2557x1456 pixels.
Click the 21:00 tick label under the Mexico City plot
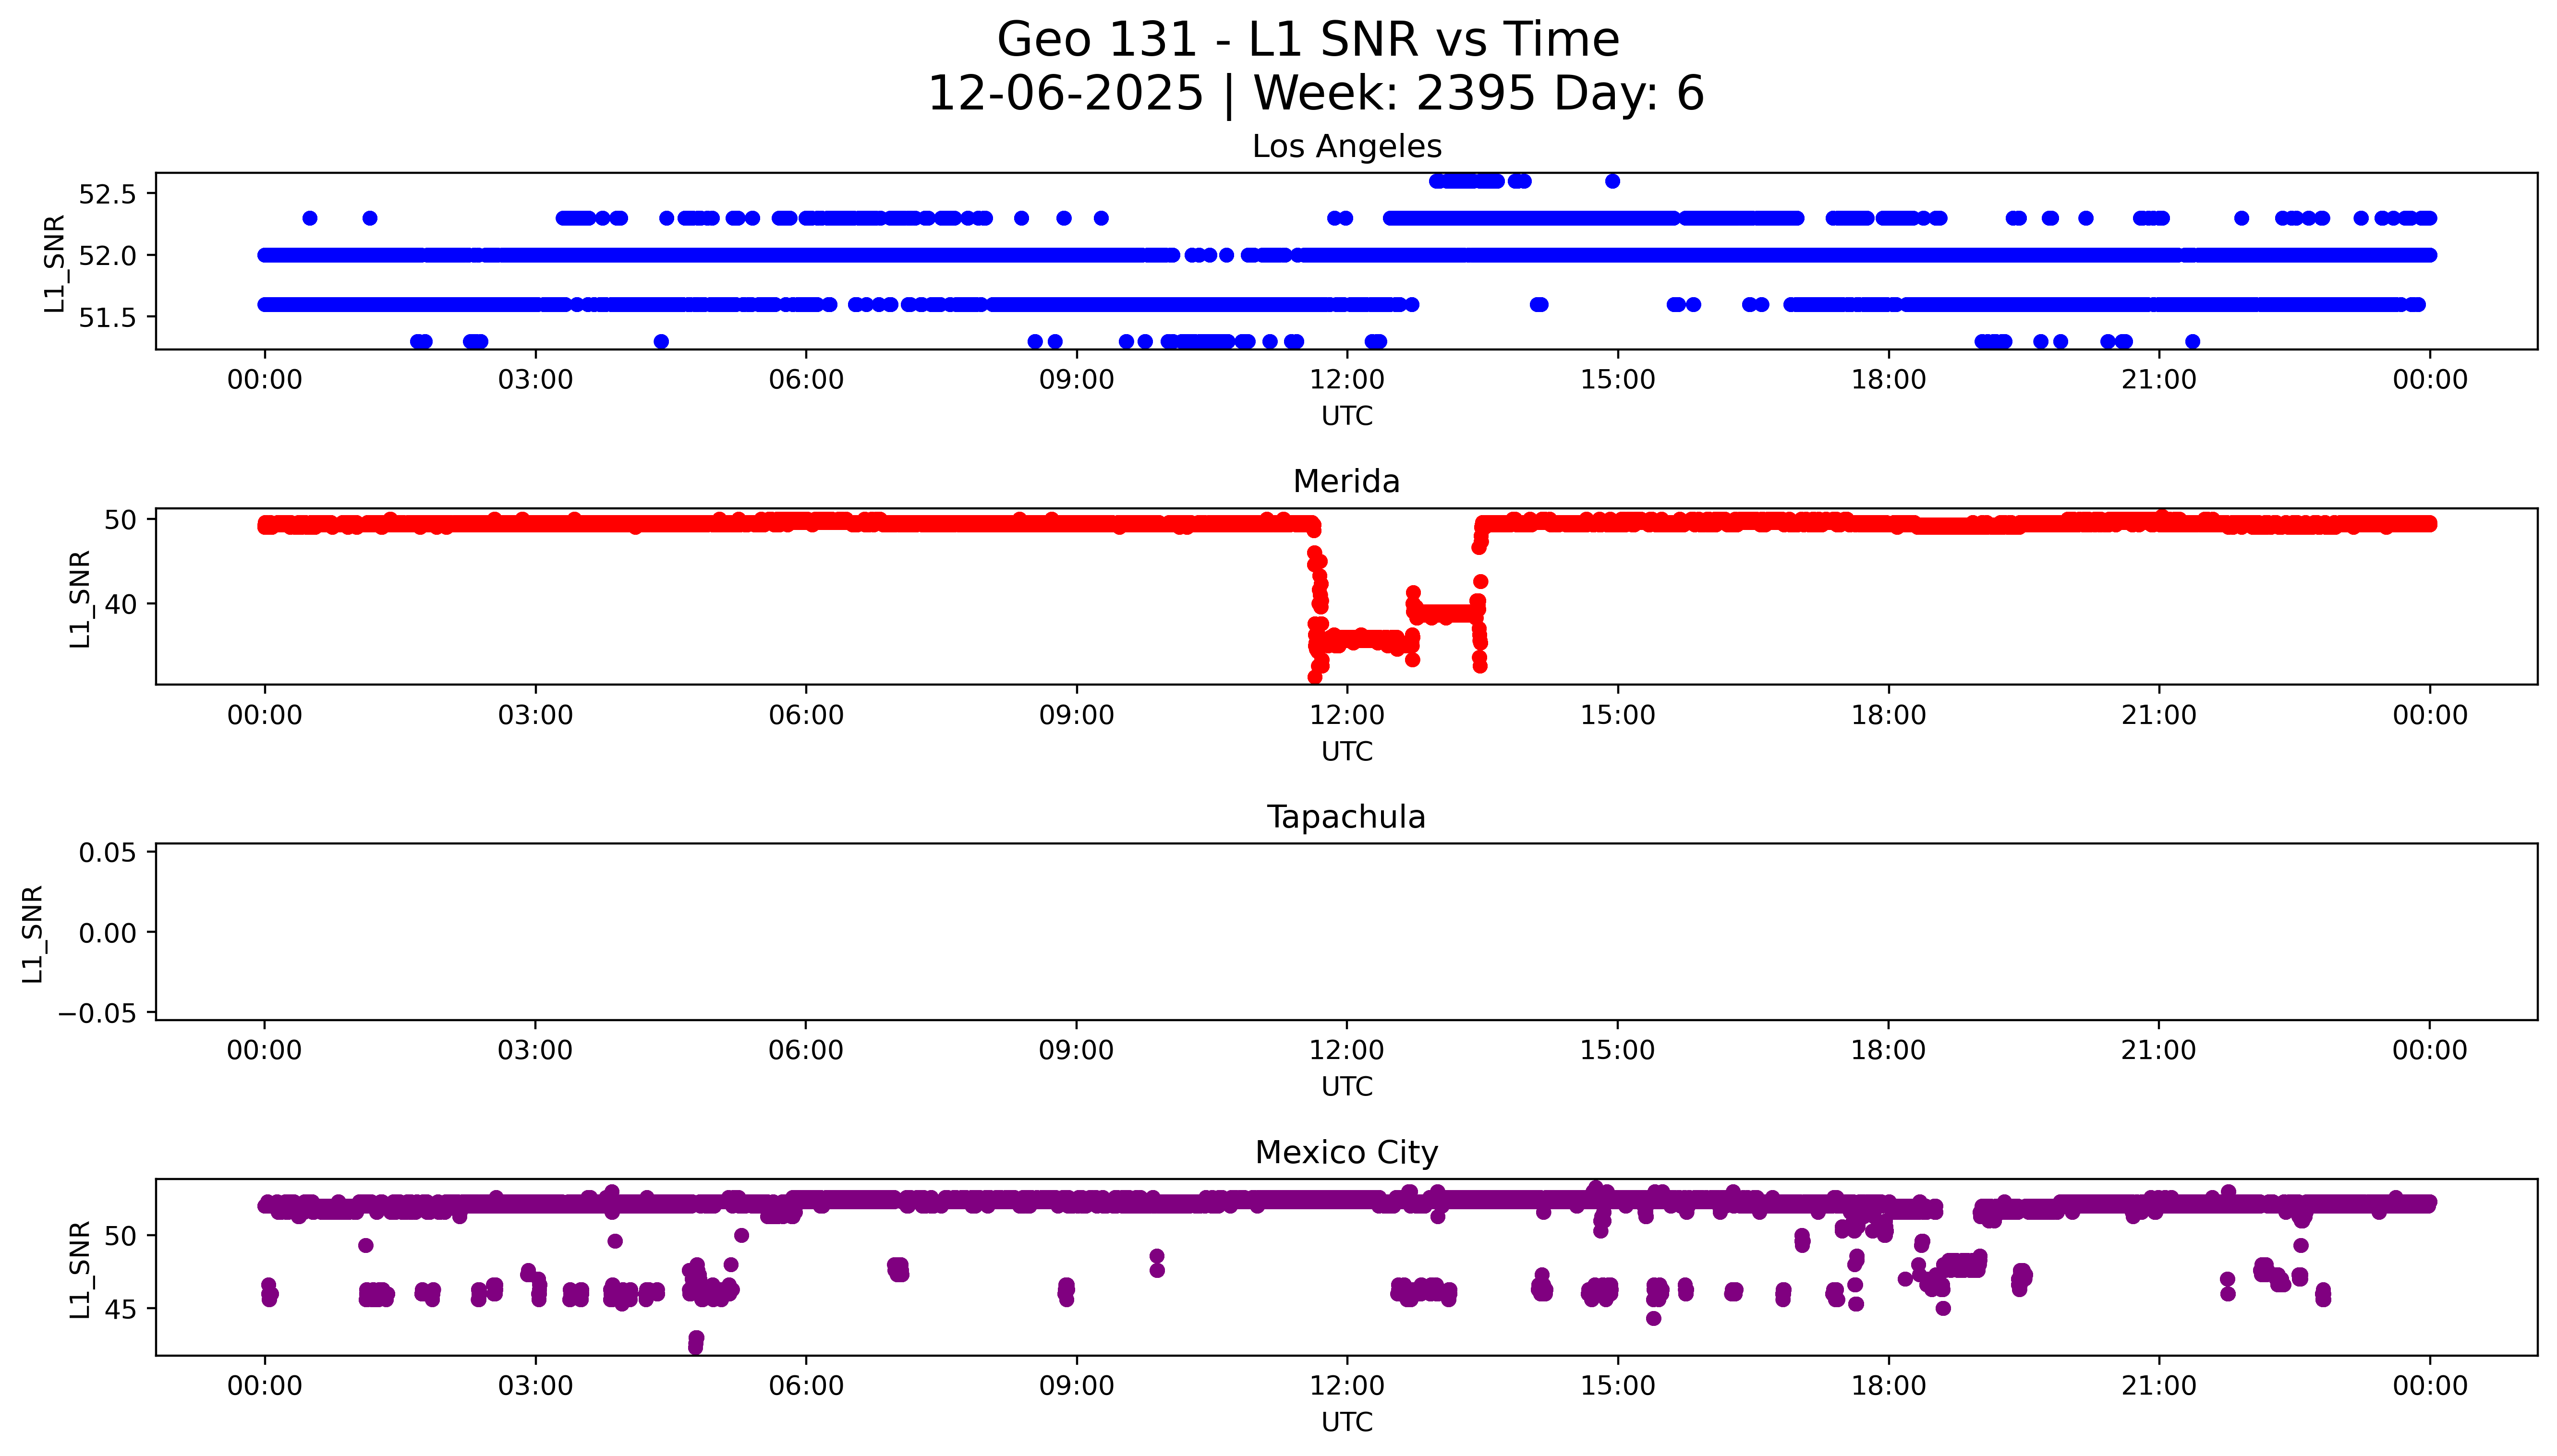point(2158,1386)
